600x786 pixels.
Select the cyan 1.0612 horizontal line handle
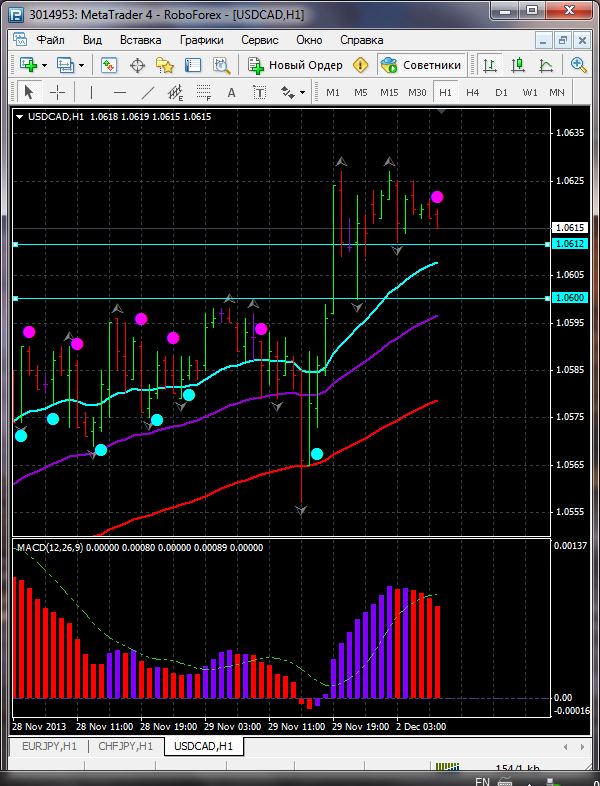tap(15, 244)
